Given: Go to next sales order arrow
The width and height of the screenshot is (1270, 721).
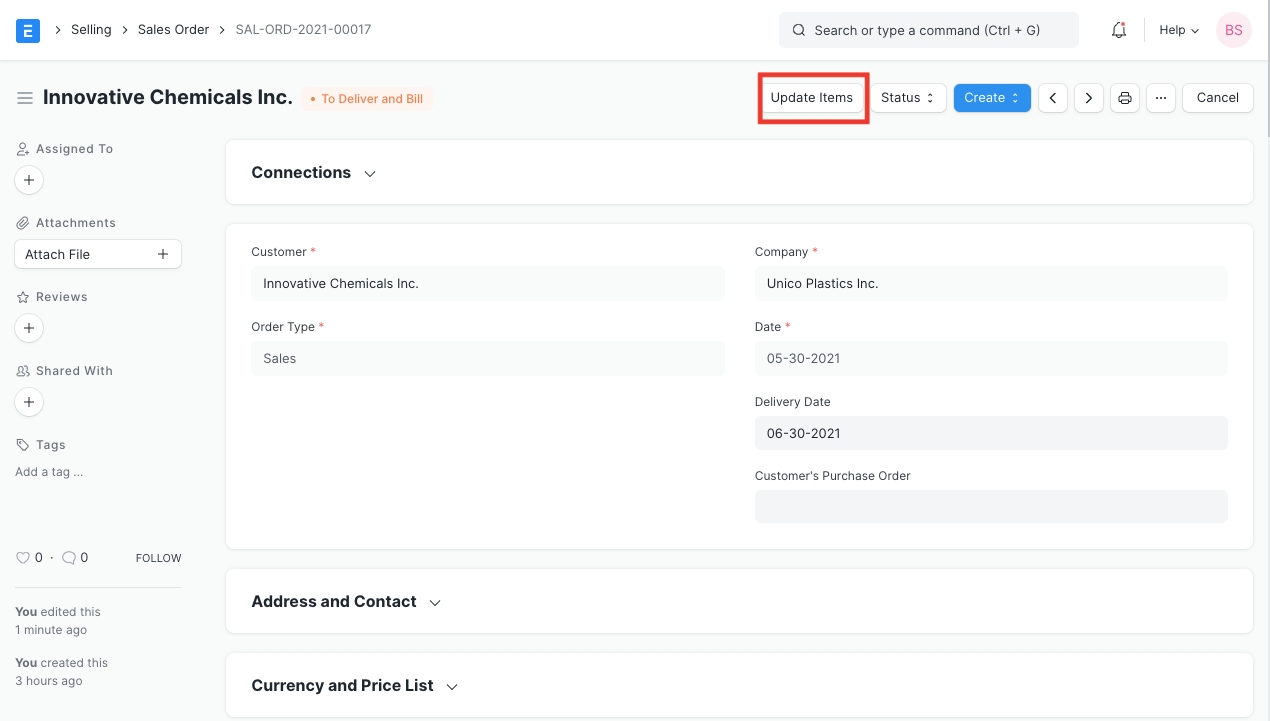Looking at the screenshot, I should click(1089, 98).
